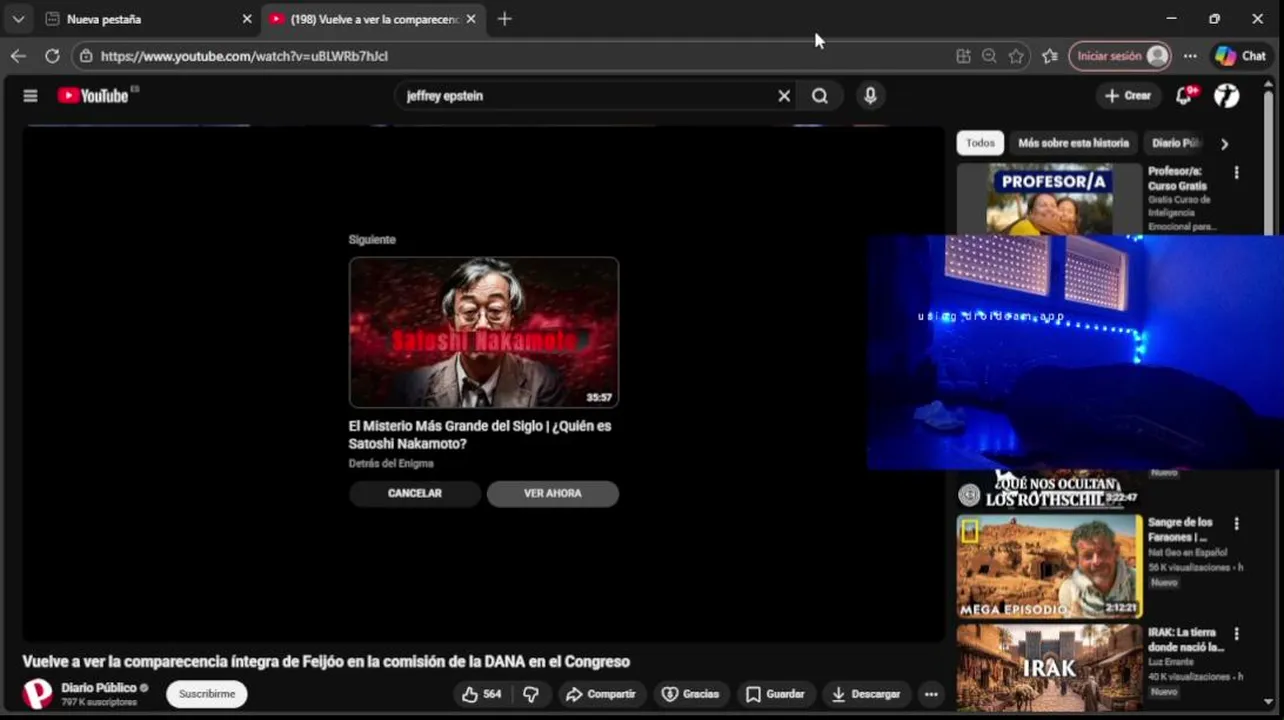Save the video with Guardar

(775, 694)
